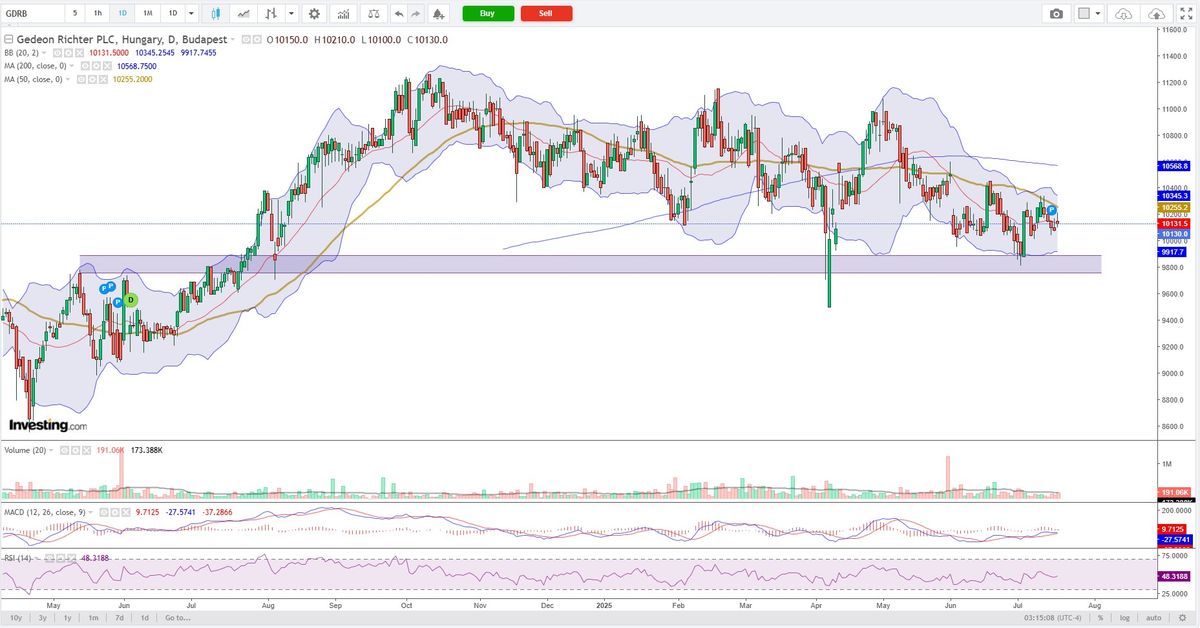This screenshot has width=1200, height=628.
Task: Open the compare symbols scales icon
Action: click(x=373, y=14)
